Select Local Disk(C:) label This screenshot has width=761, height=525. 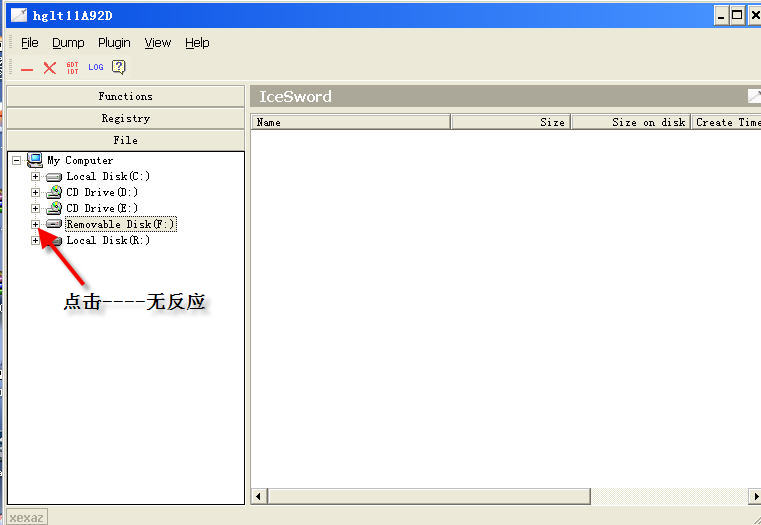click(x=108, y=176)
